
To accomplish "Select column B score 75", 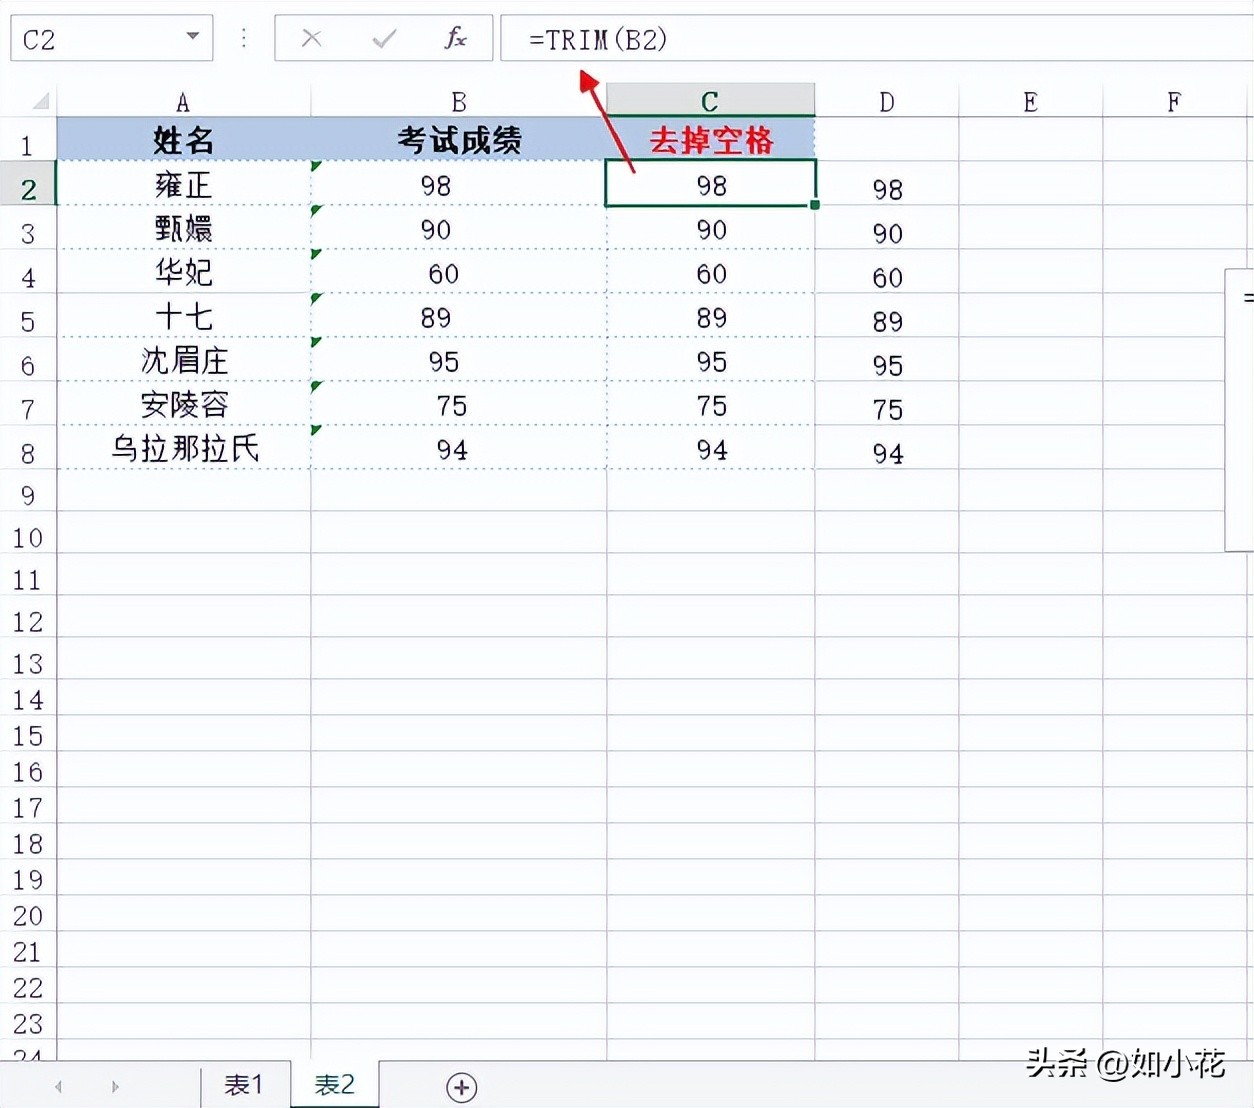I will [x=459, y=405].
